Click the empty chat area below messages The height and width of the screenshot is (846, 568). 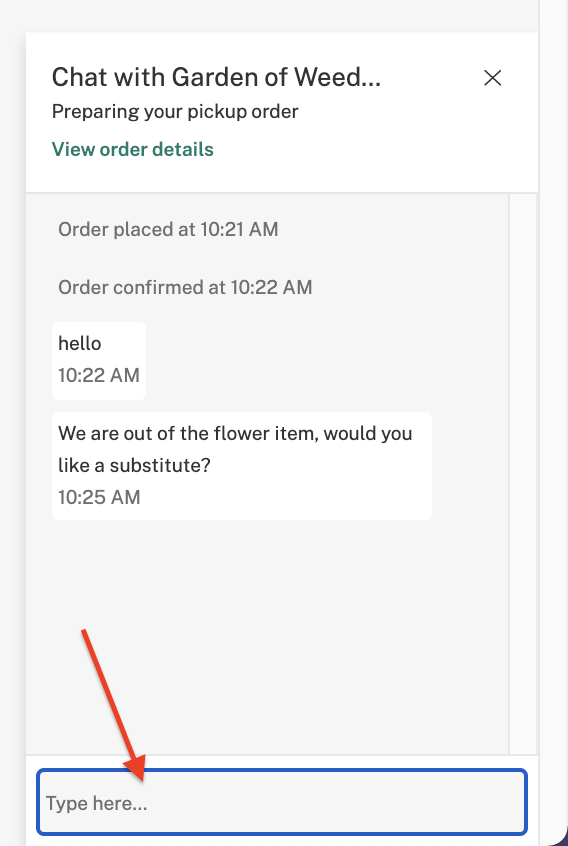coord(267,637)
